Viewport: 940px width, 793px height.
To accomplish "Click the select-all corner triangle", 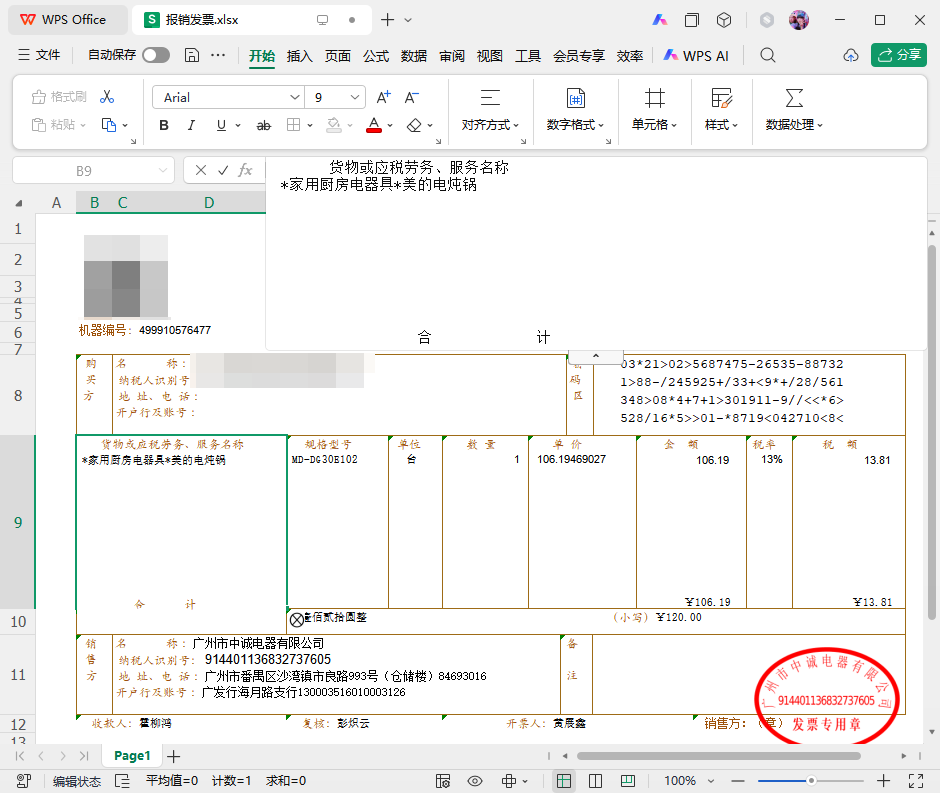I will (19, 203).
